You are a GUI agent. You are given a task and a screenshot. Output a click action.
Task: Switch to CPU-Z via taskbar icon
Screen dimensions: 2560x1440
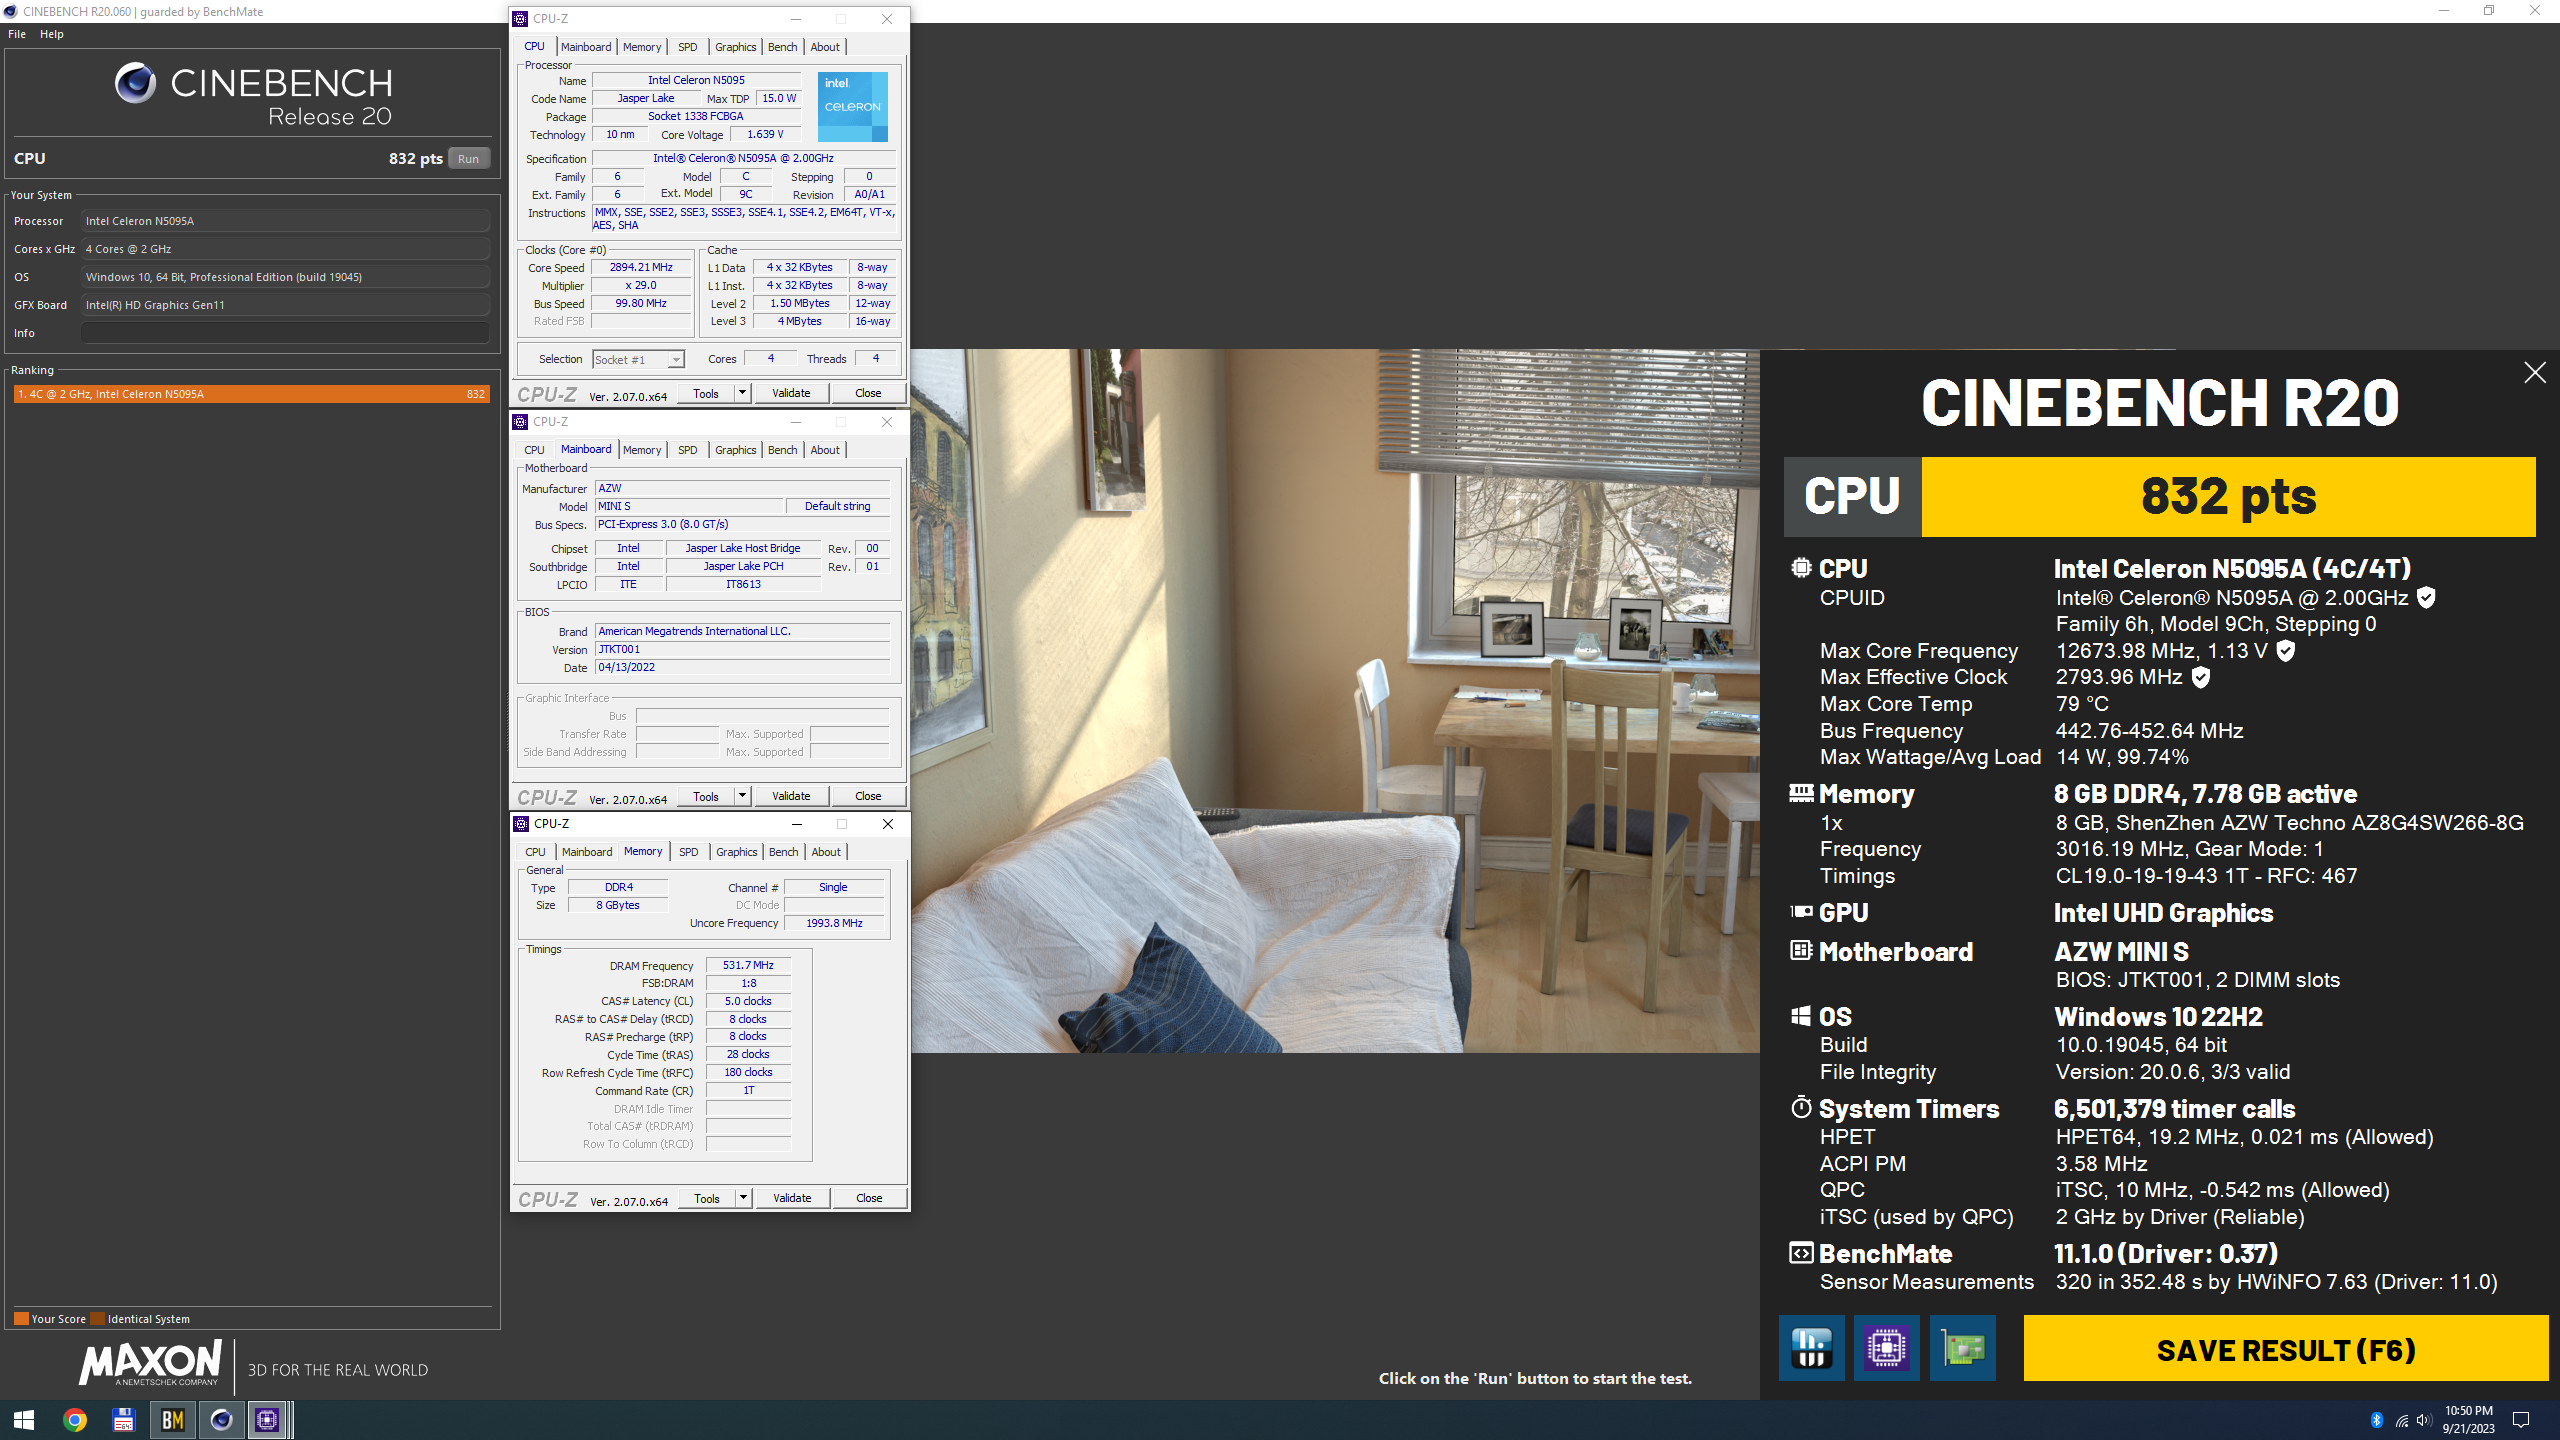(x=267, y=1420)
